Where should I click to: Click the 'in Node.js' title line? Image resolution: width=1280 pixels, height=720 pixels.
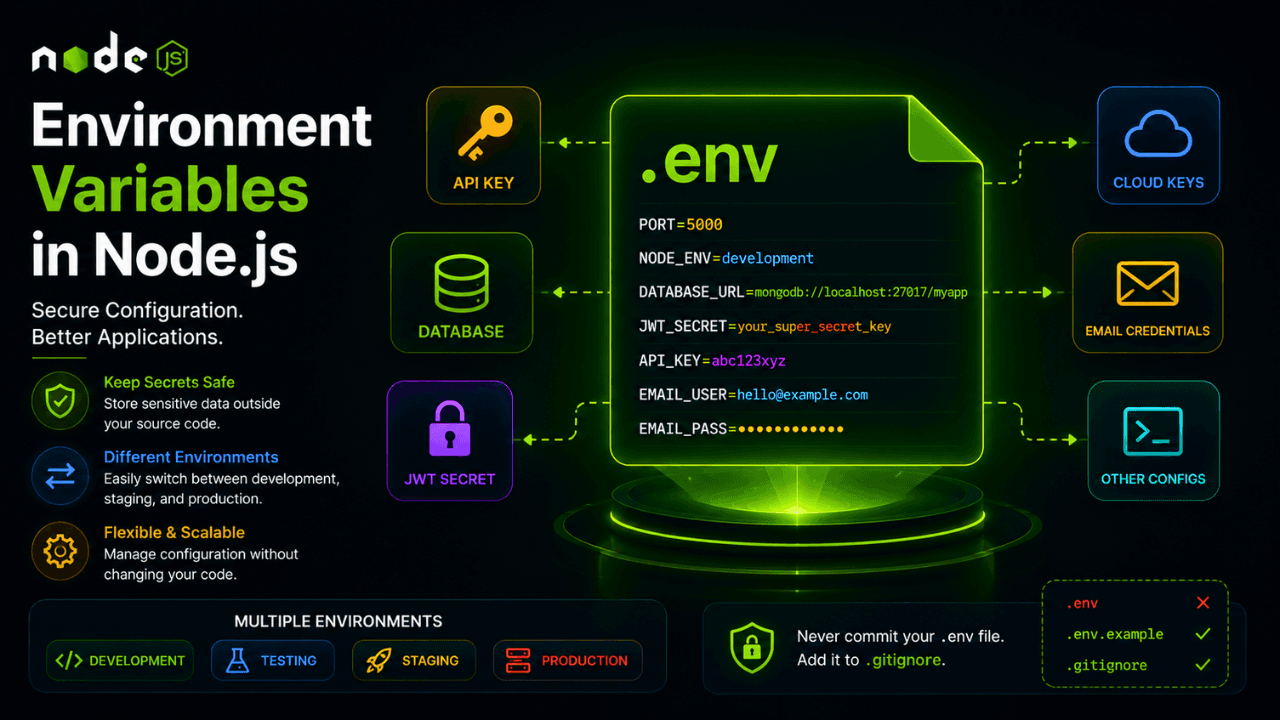(x=165, y=254)
